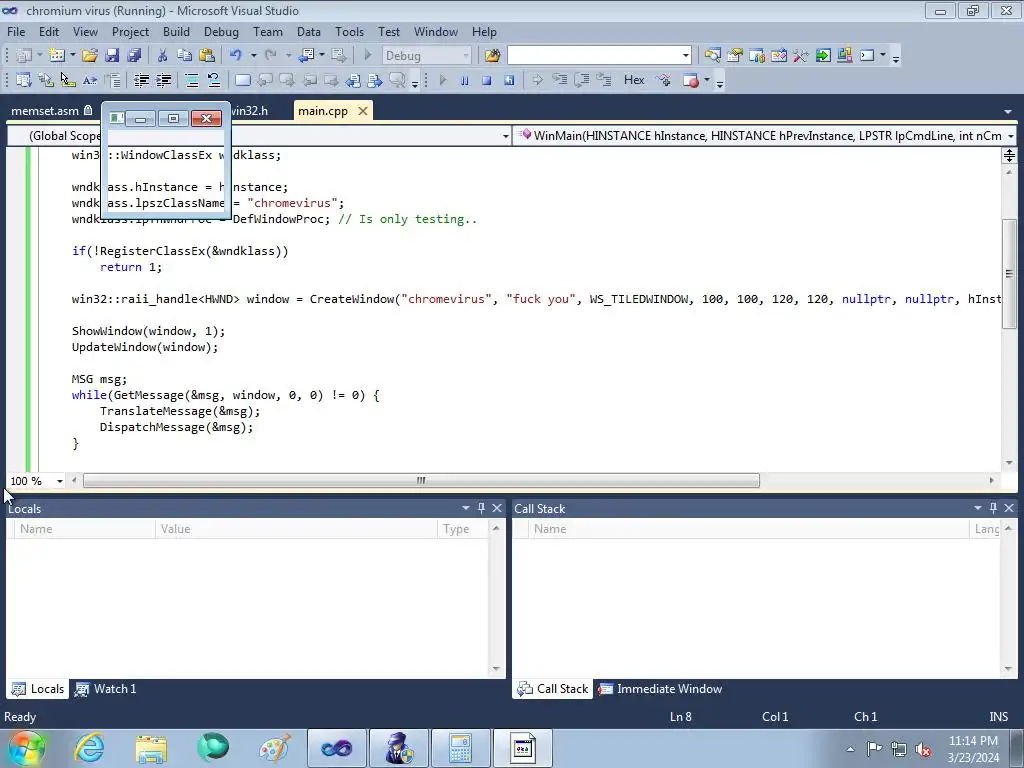
Task: Show hidden system tray icons arrow
Action: [850, 749]
